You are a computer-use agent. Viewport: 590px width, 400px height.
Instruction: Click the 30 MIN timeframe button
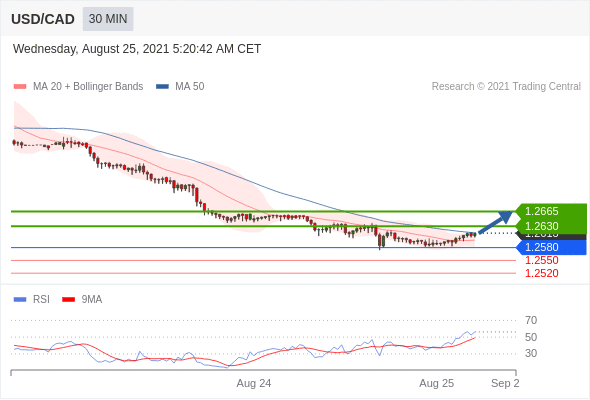click(108, 19)
